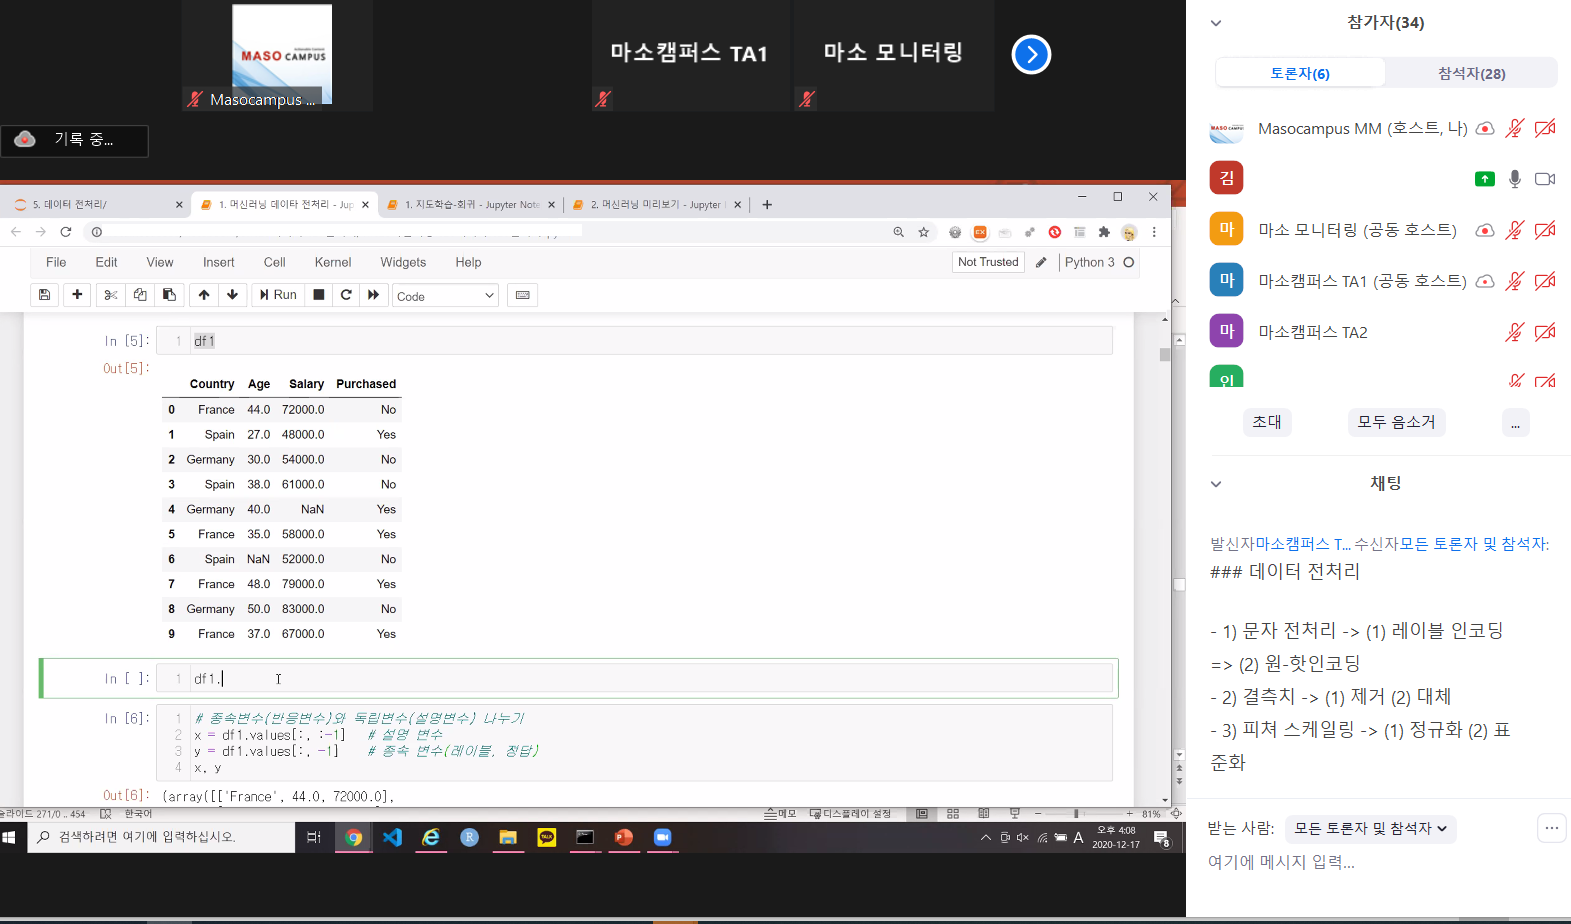Restart the kernel with the circular arrow
Viewport: 1571px width, 924px height.
pyautogui.click(x=346, y=295)
